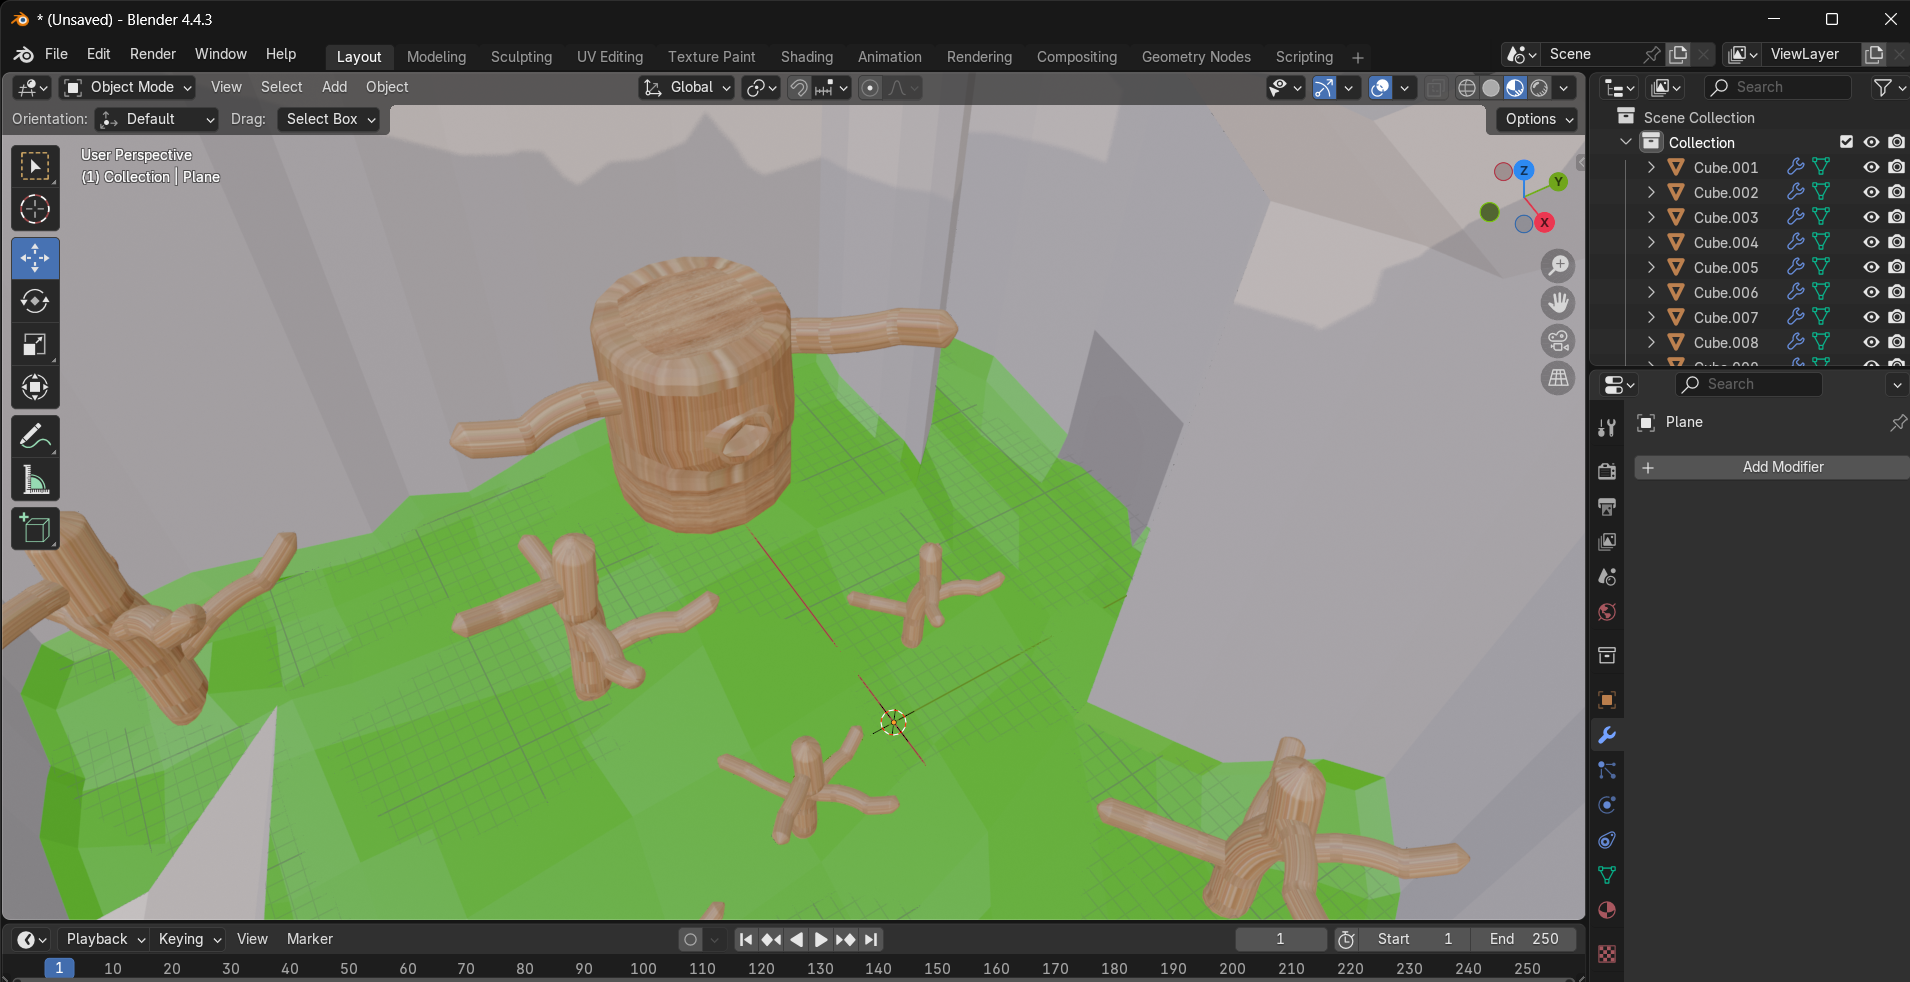Click the pan view hand icon

coord(1558,303)
